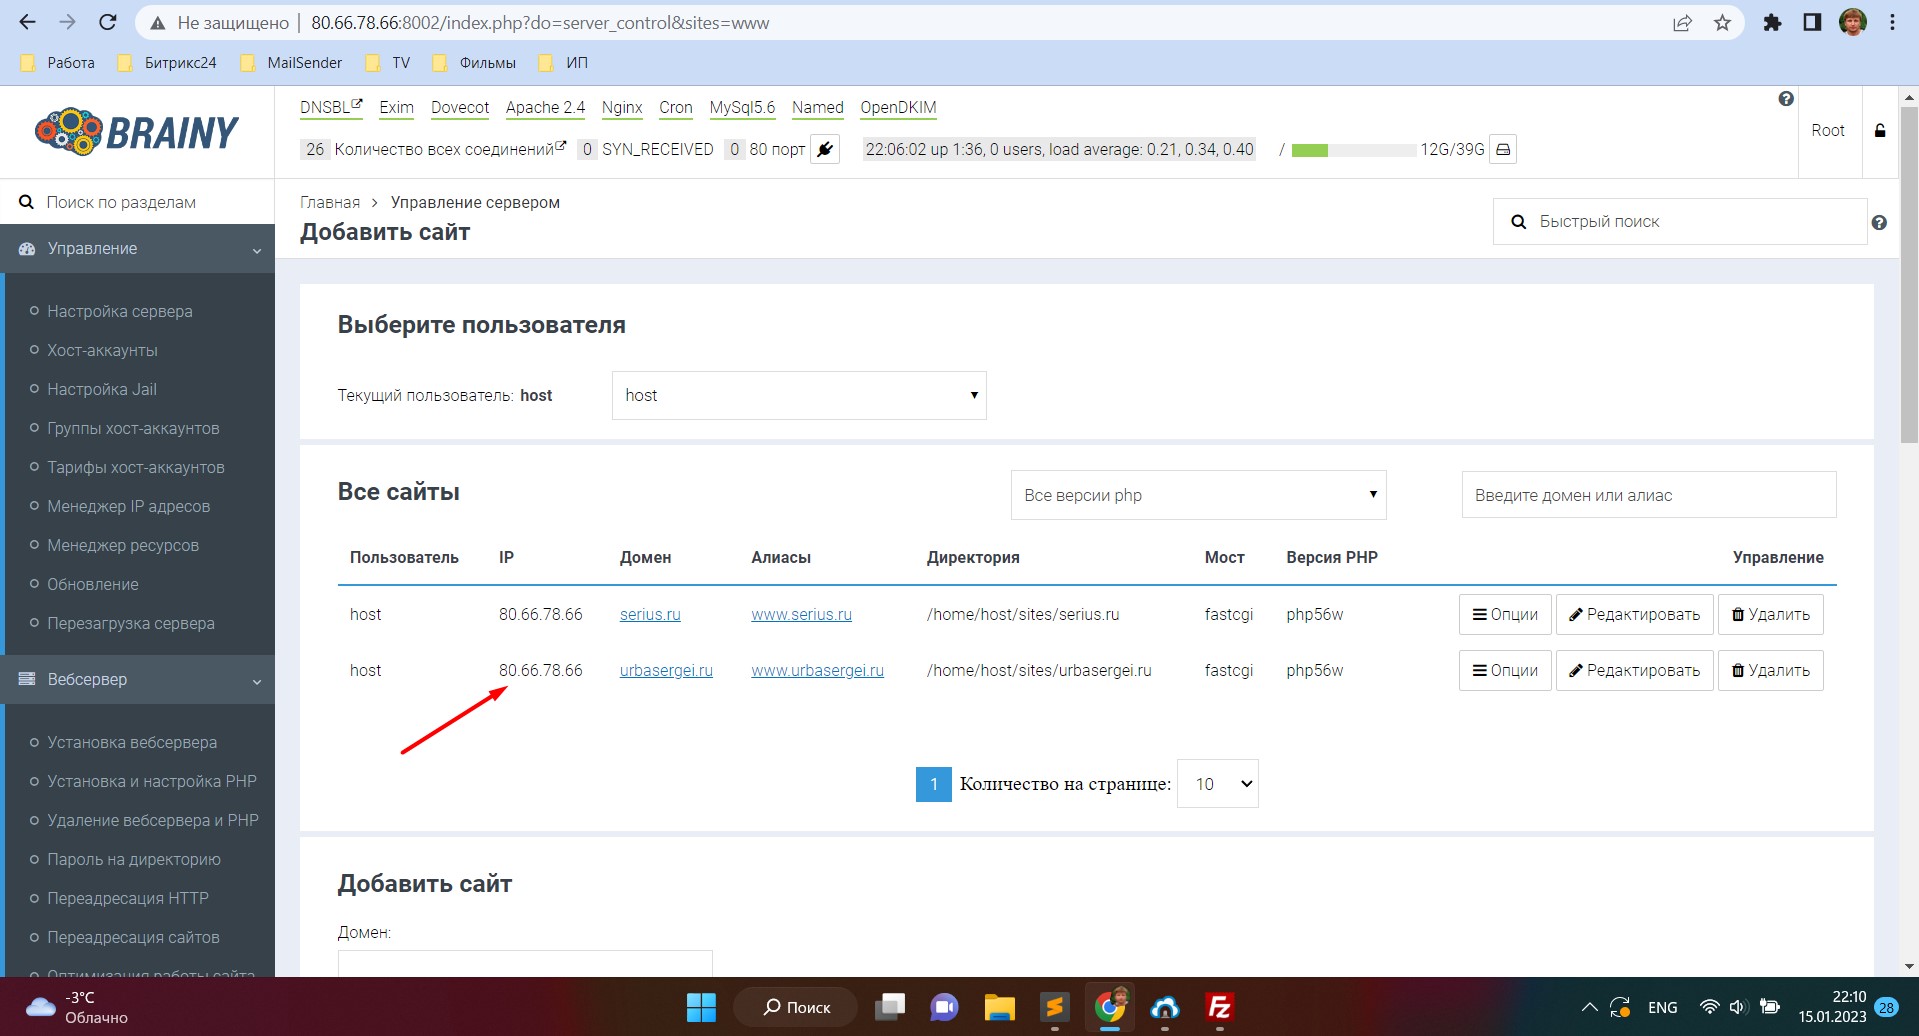Open the MySql5.6 menu item
This screenshot has width=1919, height=1036.
click(x=742, y=107)
